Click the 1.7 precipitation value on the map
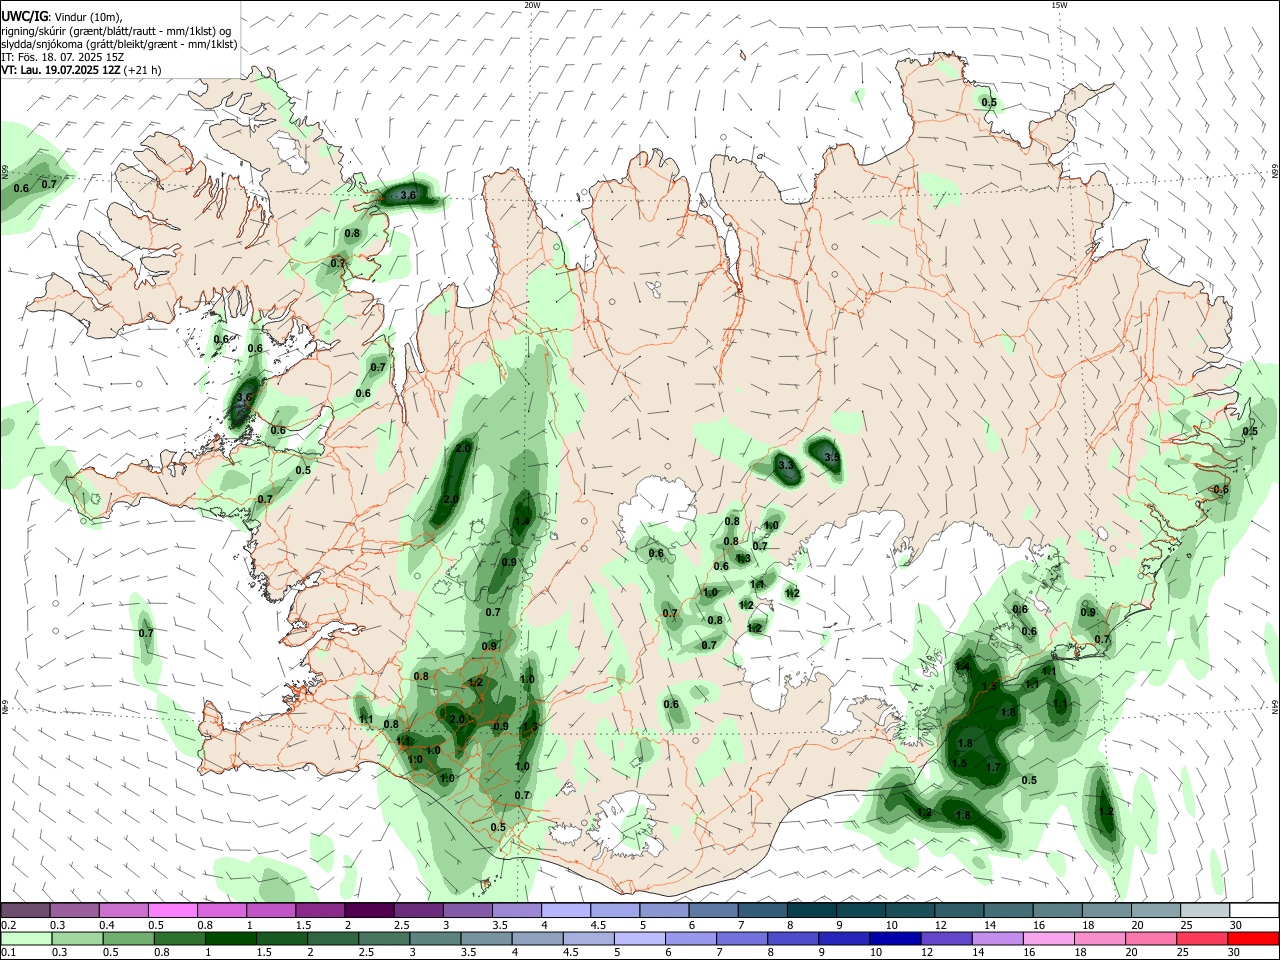The width and height of the screenshot is (1280, 960). point(993,768)
